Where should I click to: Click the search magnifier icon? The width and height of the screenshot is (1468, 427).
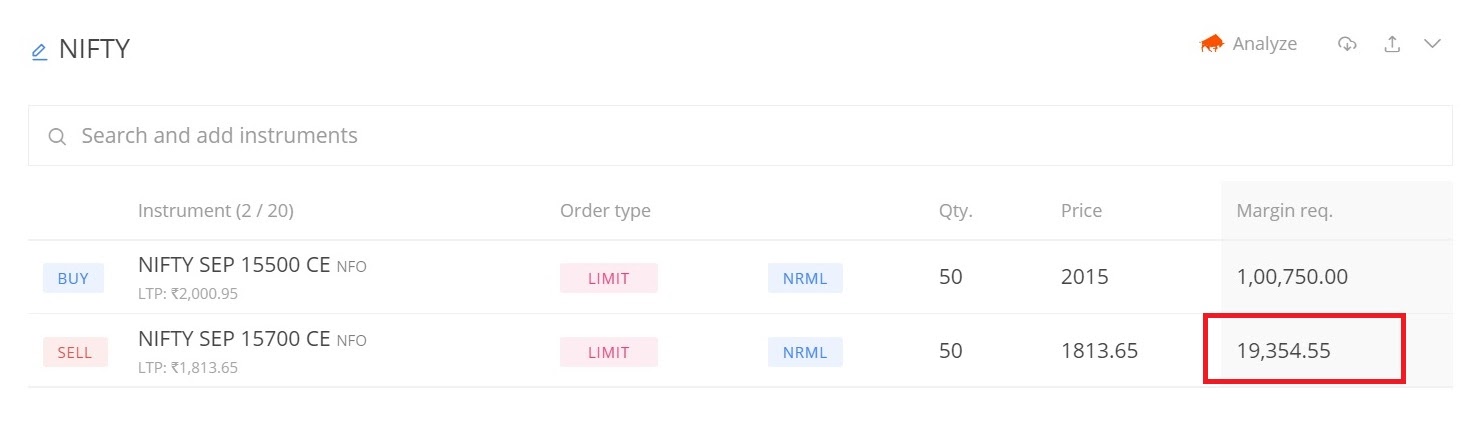pyautogui.click(x=57, y=136)
